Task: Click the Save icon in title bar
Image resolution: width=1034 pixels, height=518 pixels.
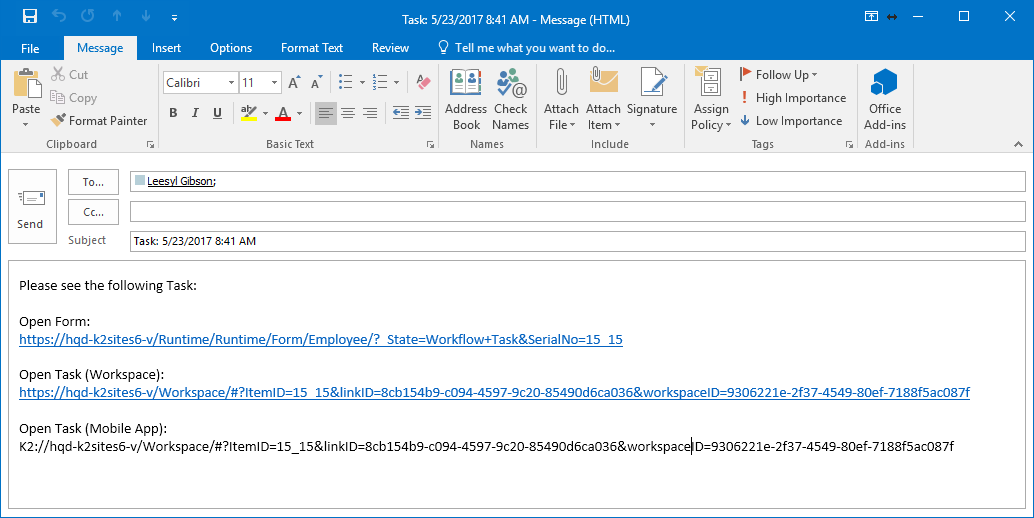Action: coord(29,17)
